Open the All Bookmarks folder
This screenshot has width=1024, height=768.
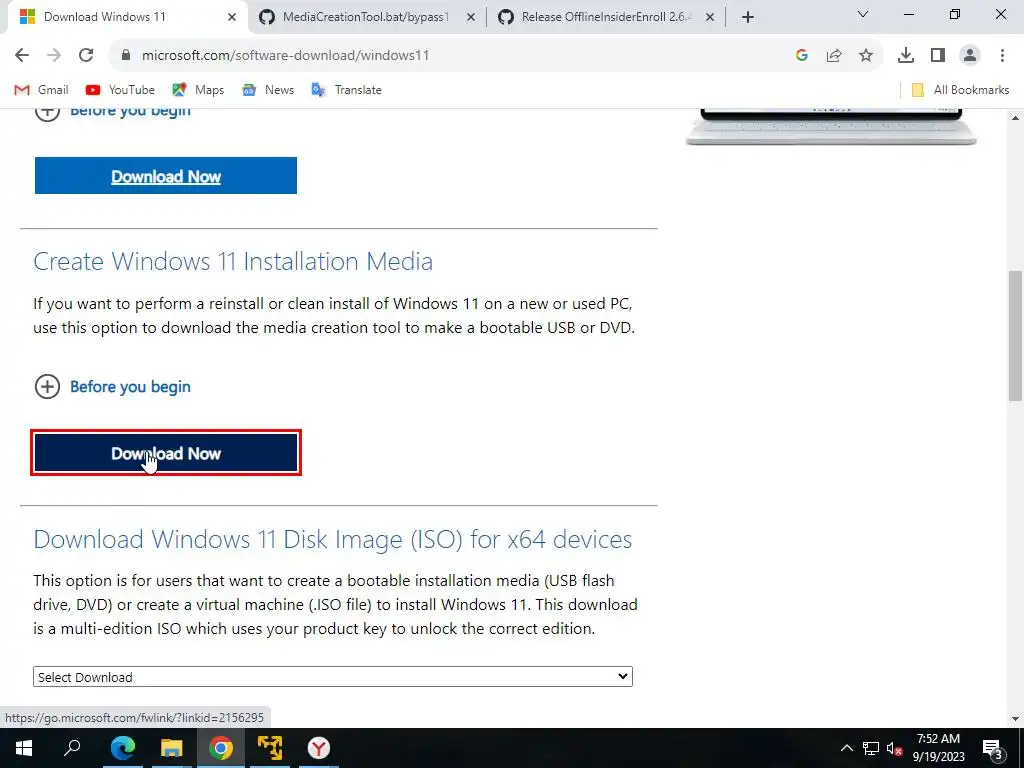tap(960, 90)
